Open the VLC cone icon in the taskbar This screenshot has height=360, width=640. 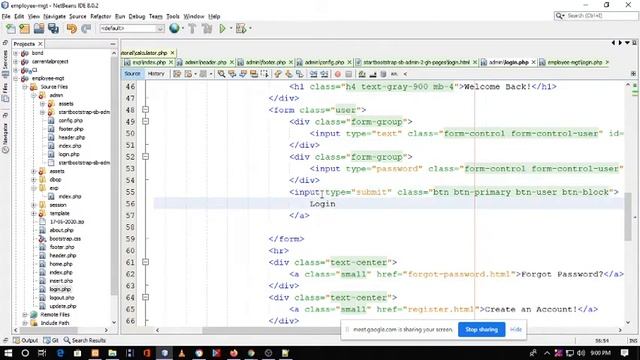[182, 353]
